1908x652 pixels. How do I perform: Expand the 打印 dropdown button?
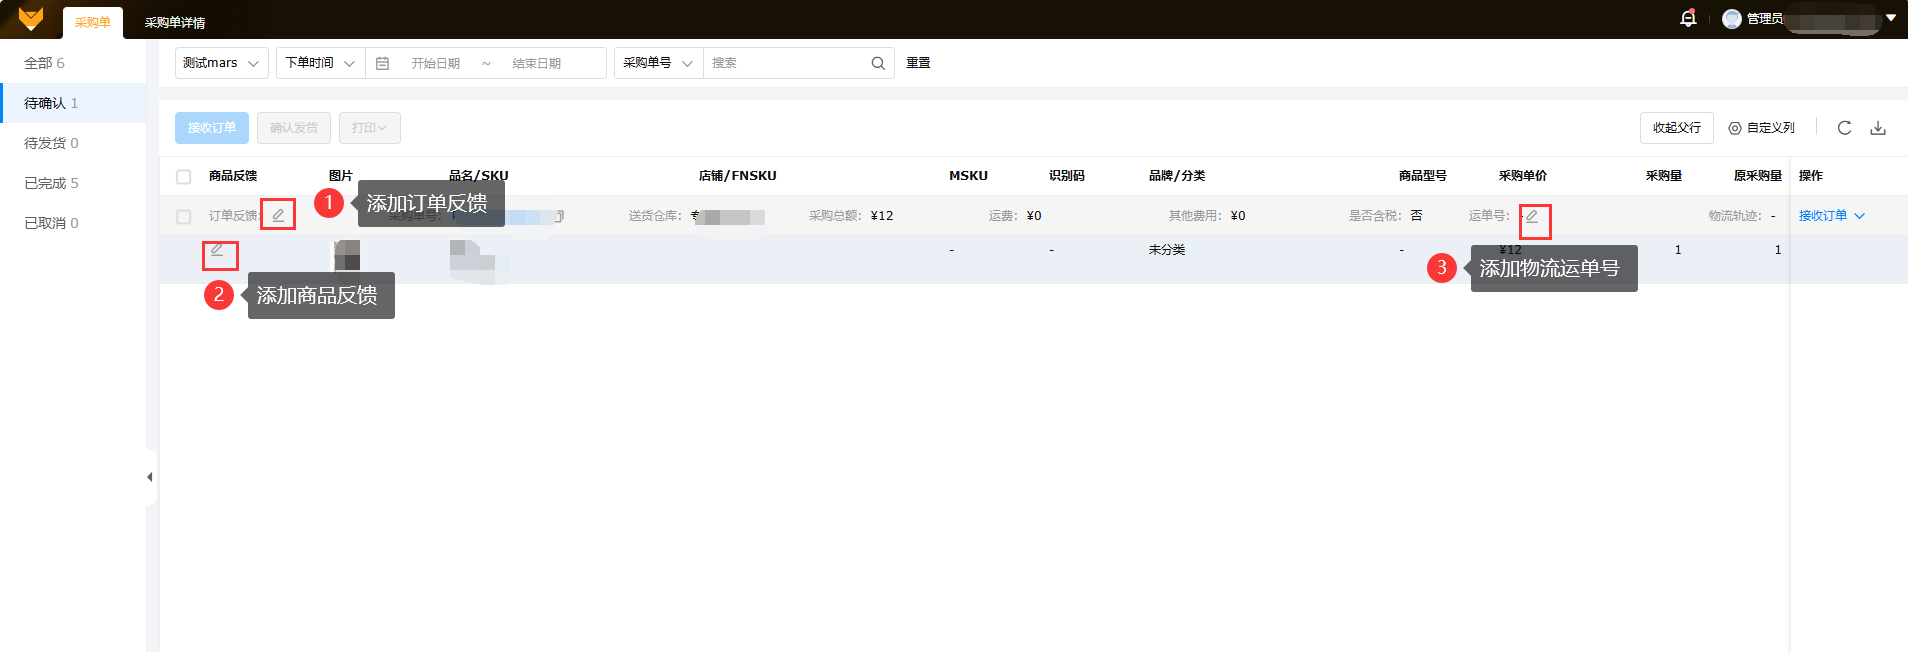tap(370, 128)
